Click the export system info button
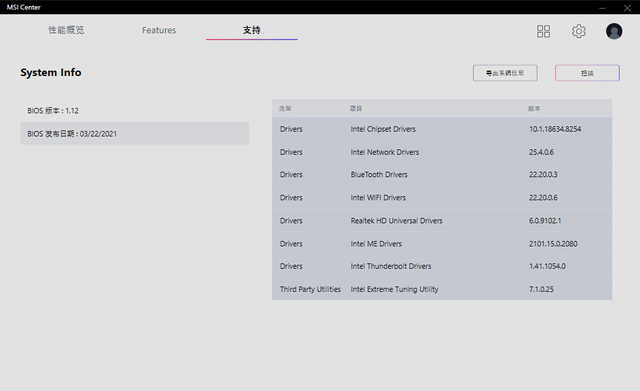The width and height of the screenshot is (640, 391). (x=505, y=73)
